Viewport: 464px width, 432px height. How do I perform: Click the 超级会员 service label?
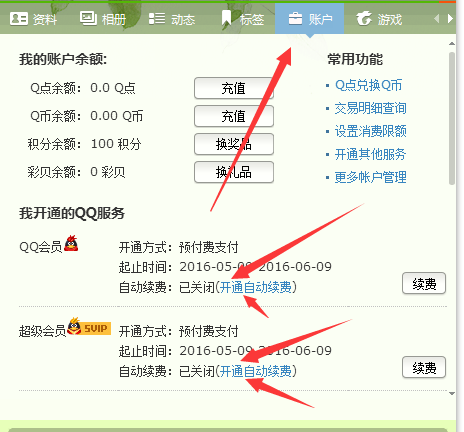click(x=43, y=331)
